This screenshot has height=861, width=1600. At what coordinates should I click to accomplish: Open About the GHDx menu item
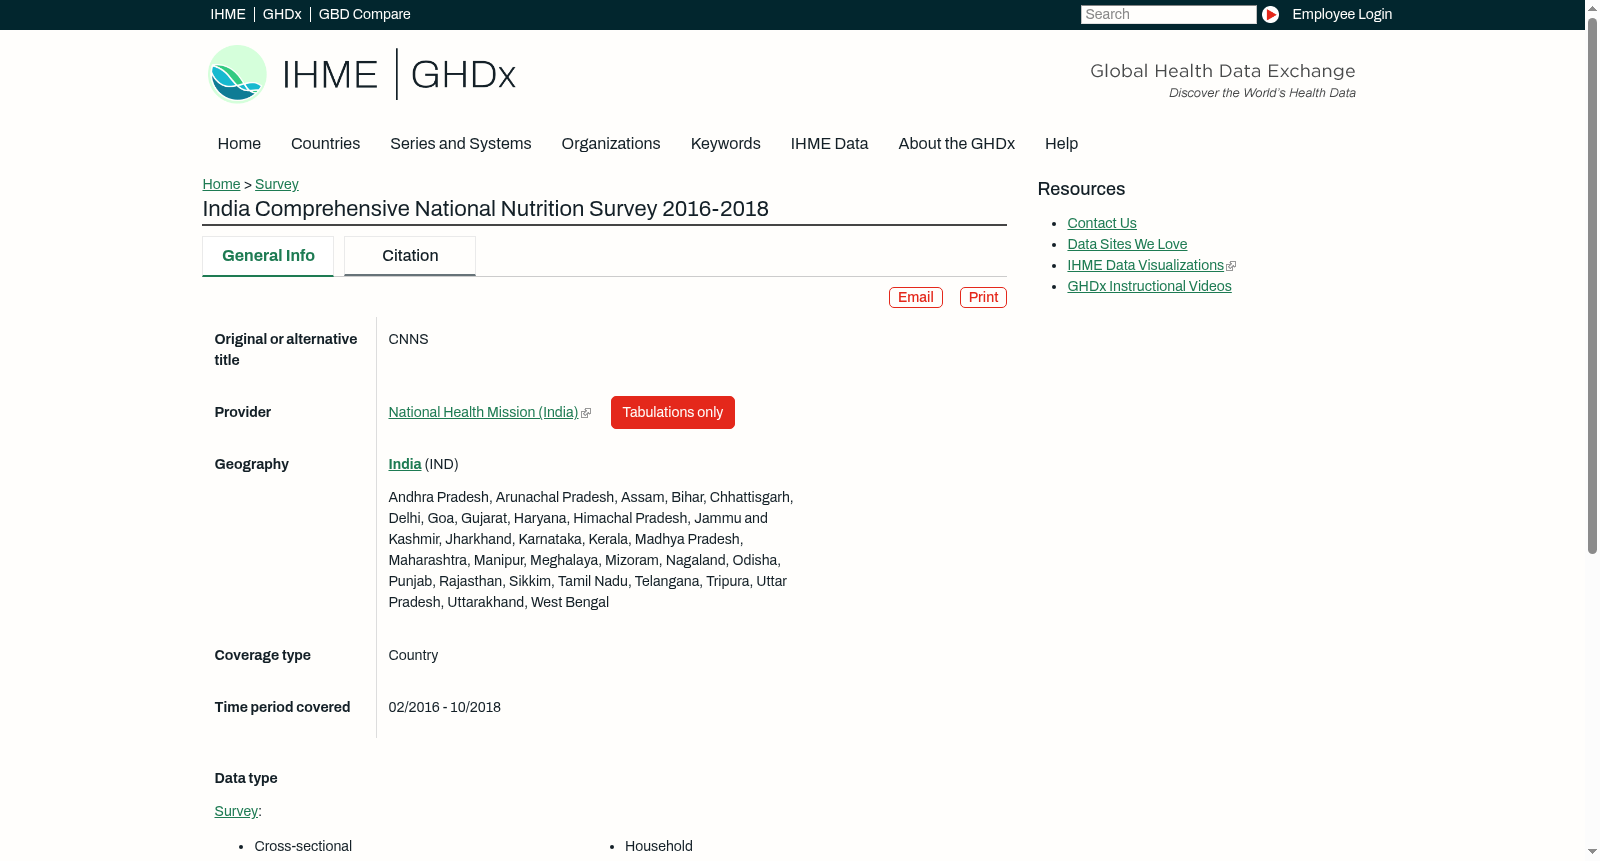click(x=957, y=144)
